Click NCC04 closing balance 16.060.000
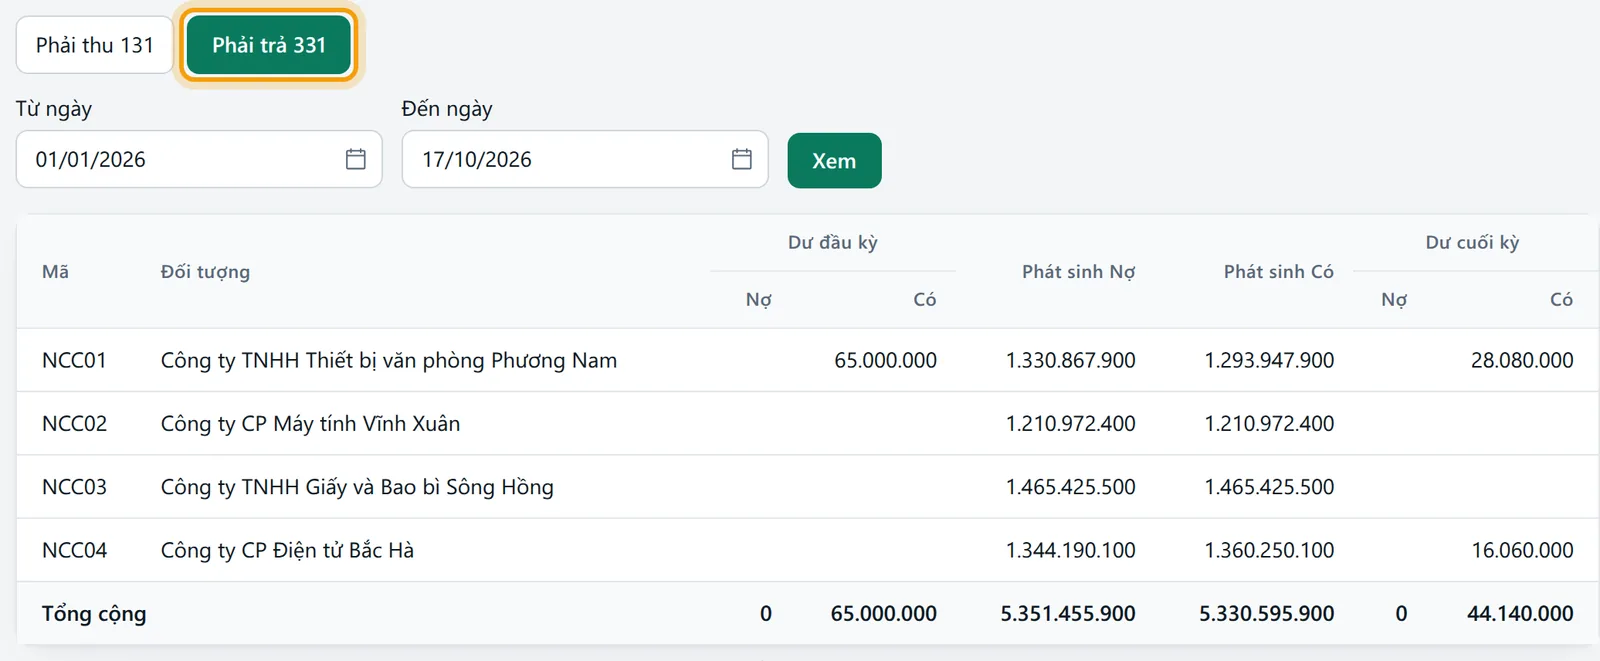1600x661 pixels. point(1522,550)
